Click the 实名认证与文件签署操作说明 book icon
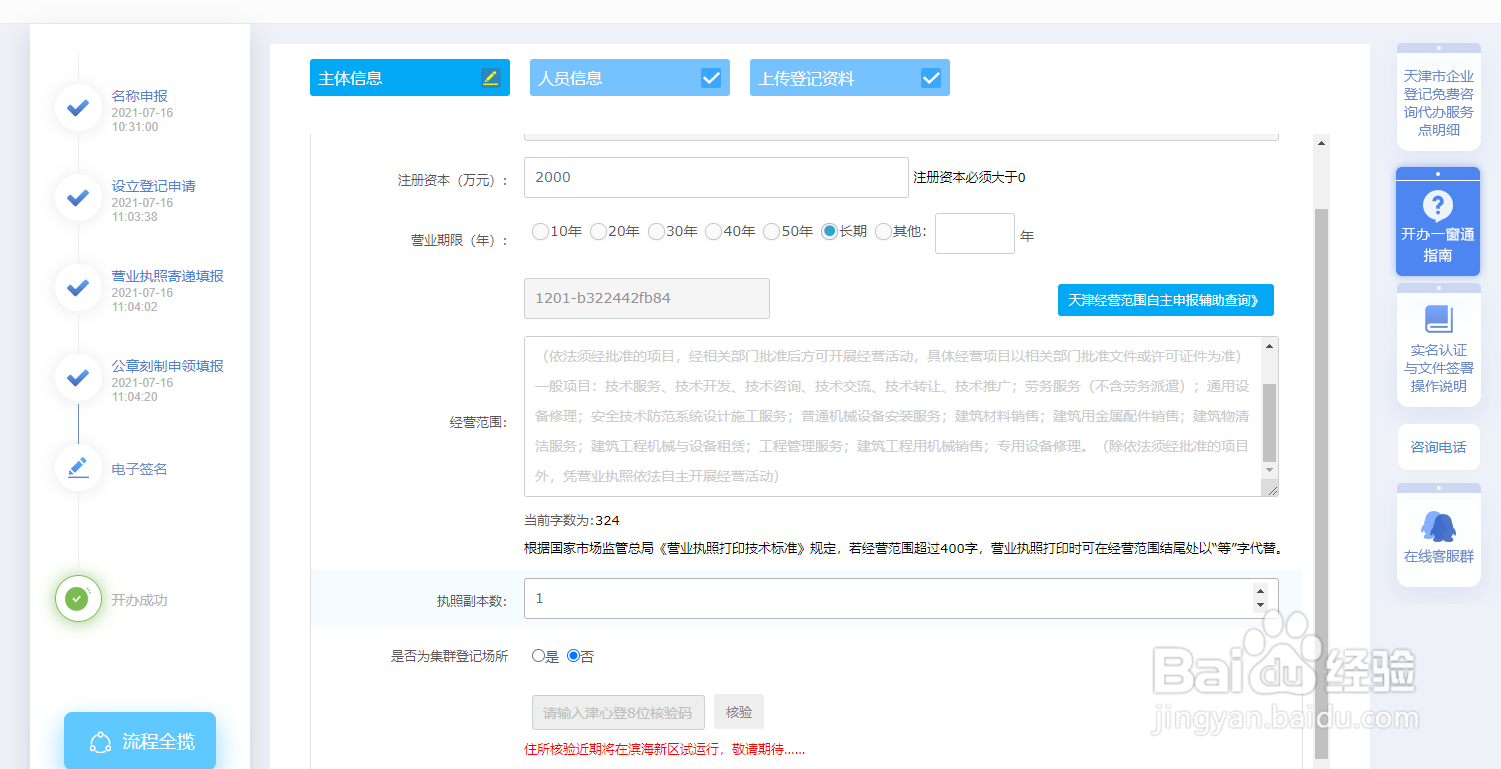The image size is (1501, 769). [1437, 320]
